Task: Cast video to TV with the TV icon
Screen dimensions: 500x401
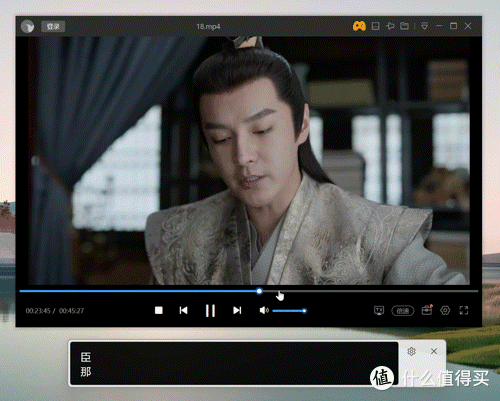Action: pyautogui.click(x=379, y=310)
